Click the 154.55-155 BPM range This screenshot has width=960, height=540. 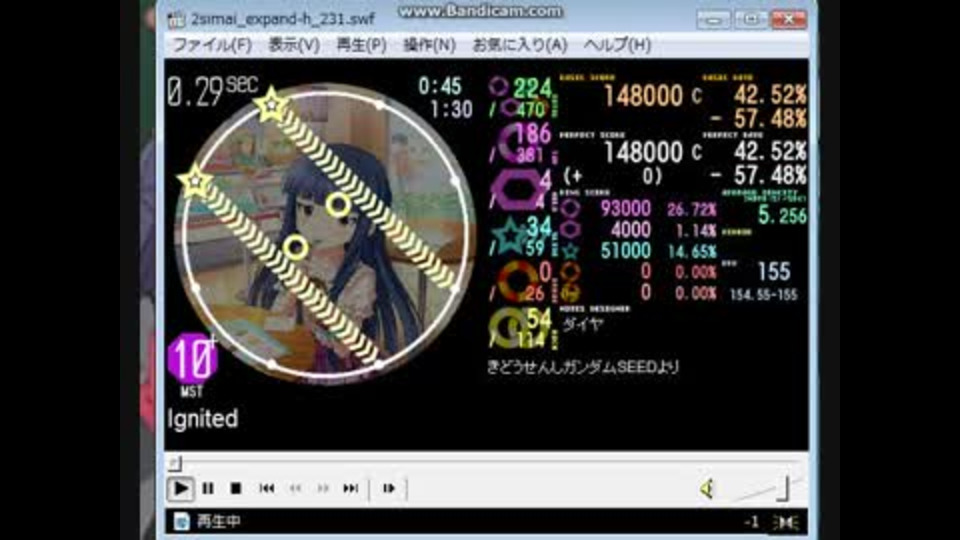(763, 295)
